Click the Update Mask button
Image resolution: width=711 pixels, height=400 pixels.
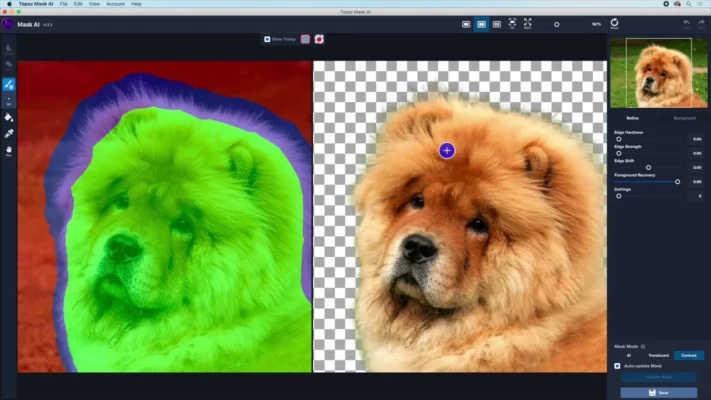[658, 377]
